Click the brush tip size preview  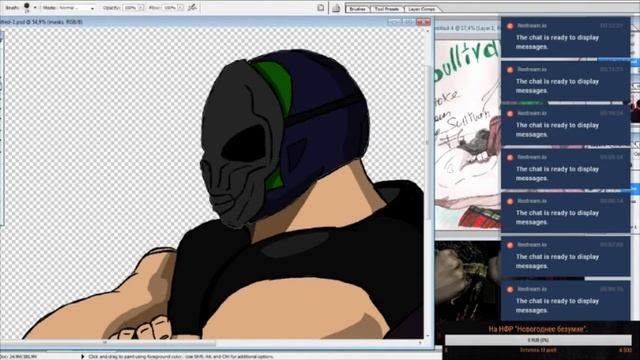pyautogui.click(x=27, y=7)
